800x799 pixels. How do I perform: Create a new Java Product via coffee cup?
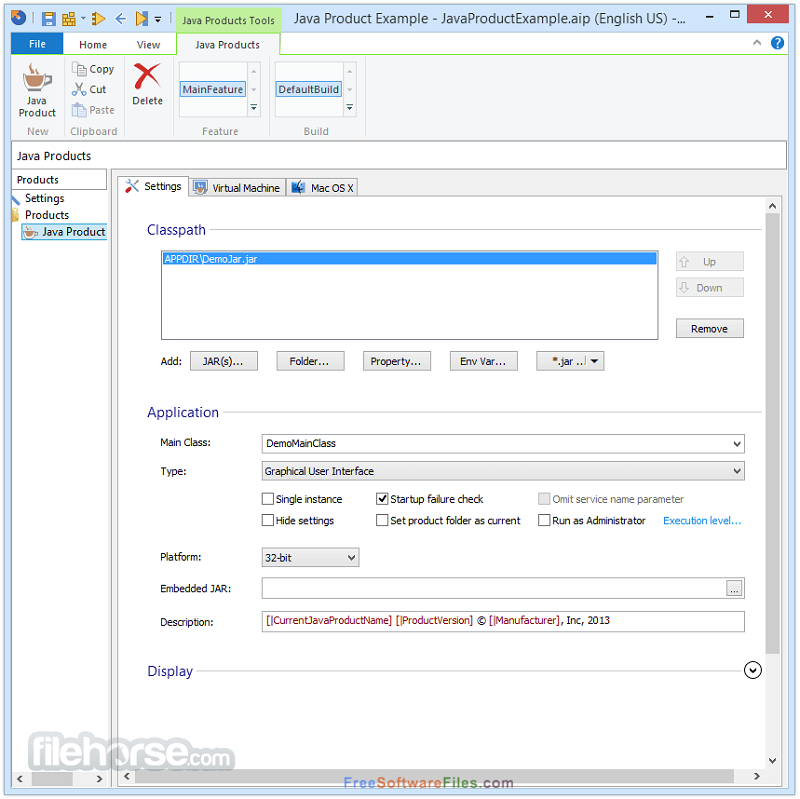pos(37,90)
